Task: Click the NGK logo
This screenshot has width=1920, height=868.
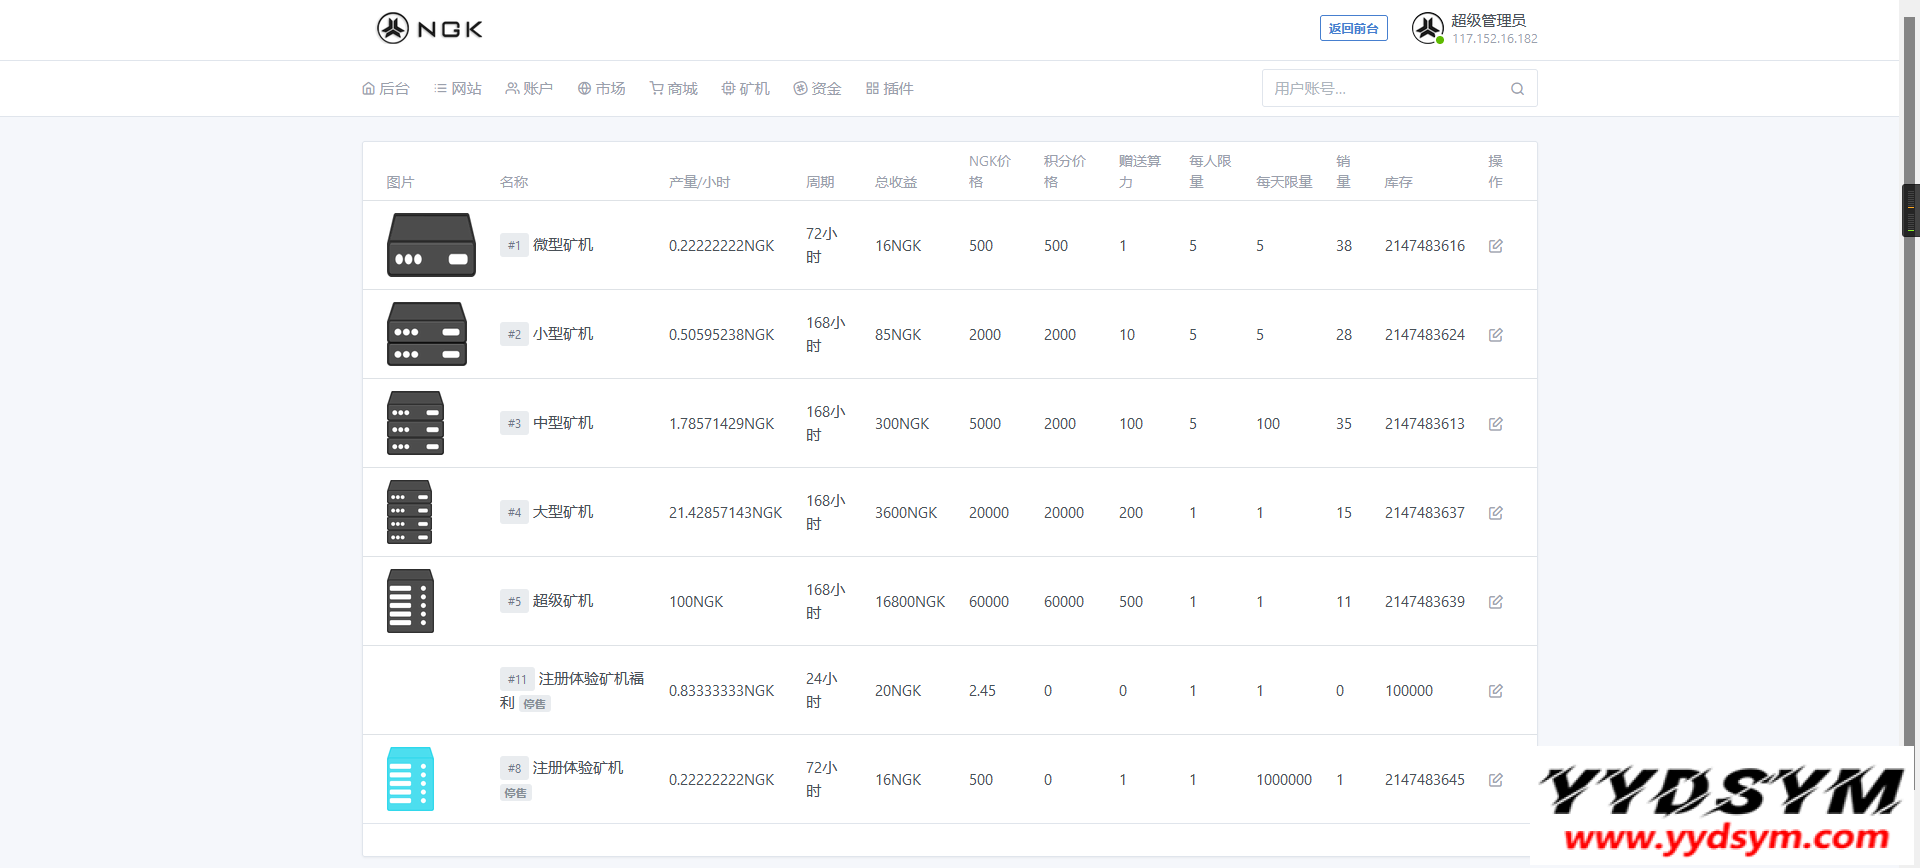Action: (430, 28)
